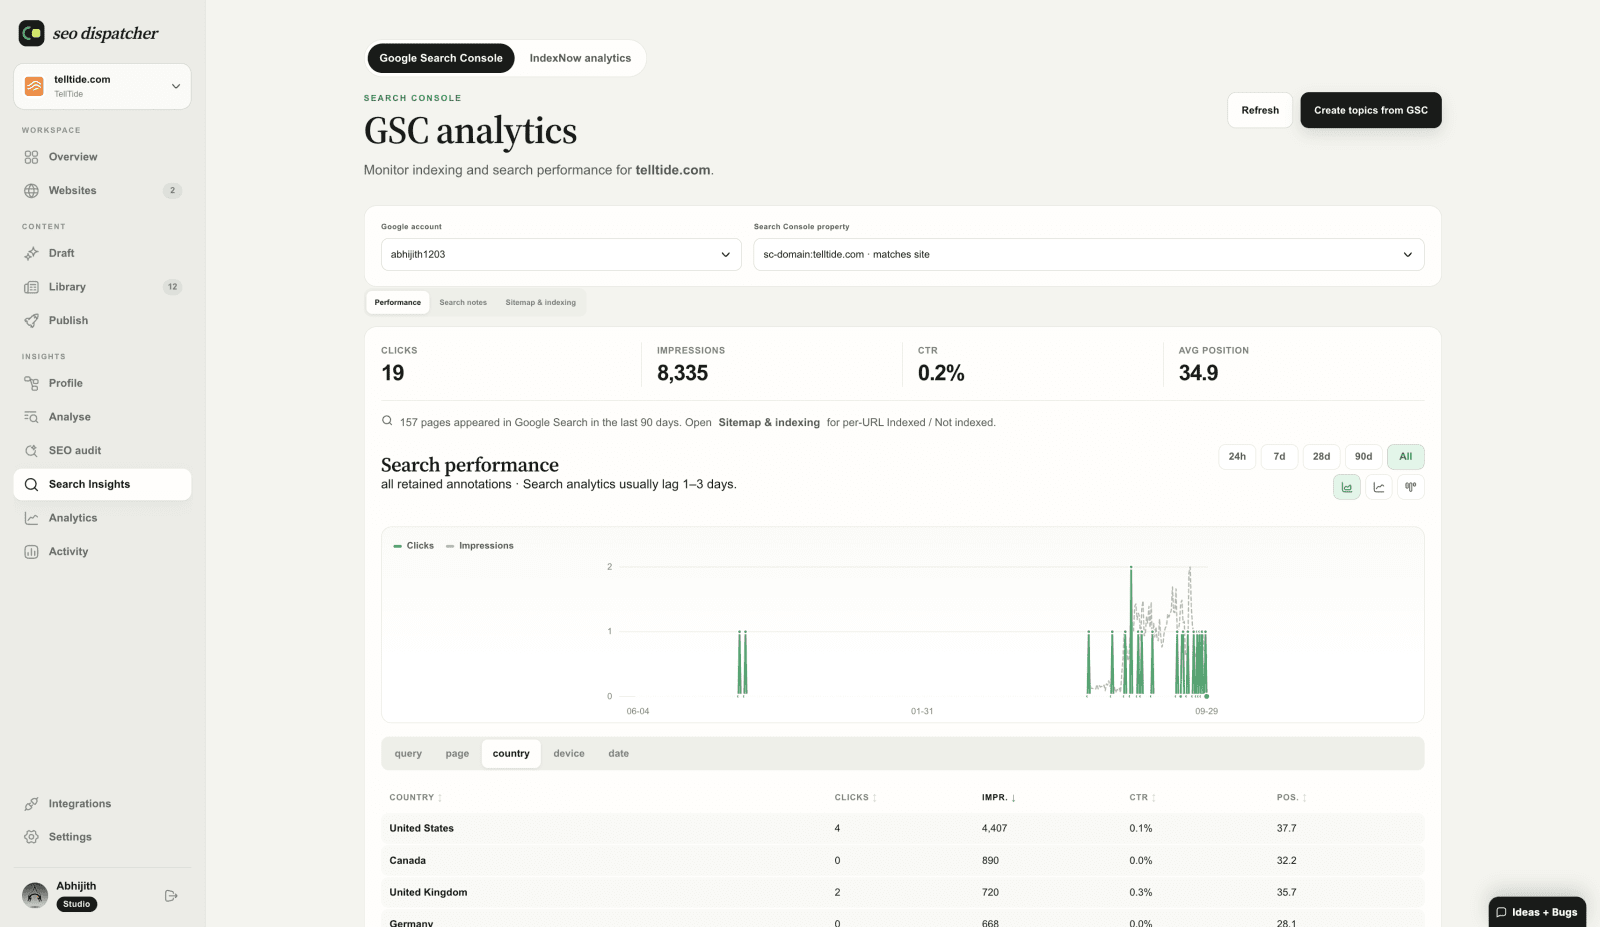Set the time range to 90d

click(1363, 457)
